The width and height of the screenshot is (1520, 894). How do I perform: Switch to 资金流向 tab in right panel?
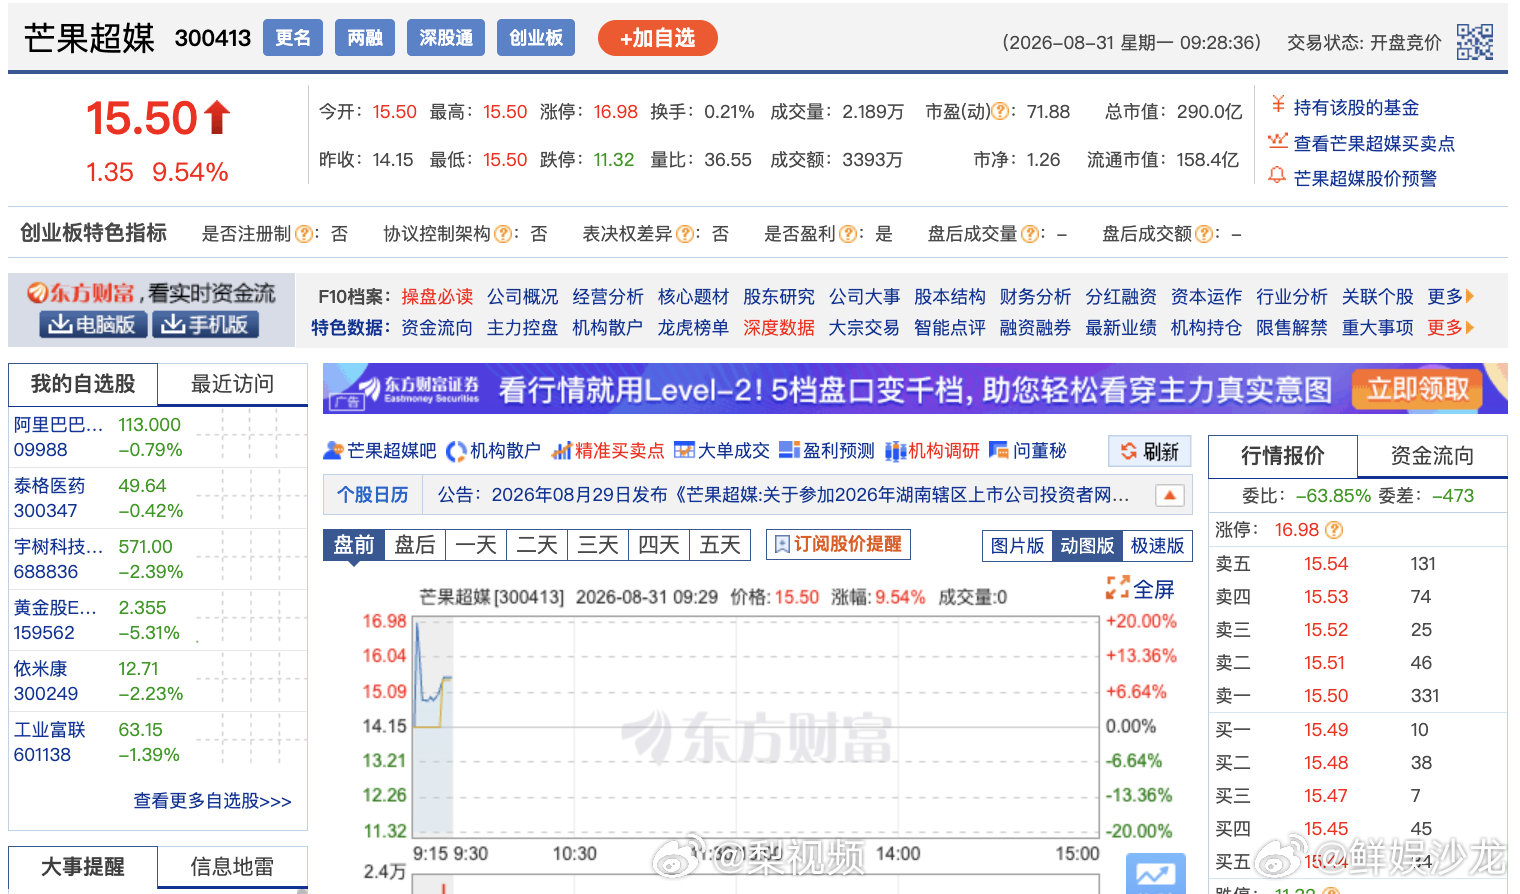(x=1432, y=456)
